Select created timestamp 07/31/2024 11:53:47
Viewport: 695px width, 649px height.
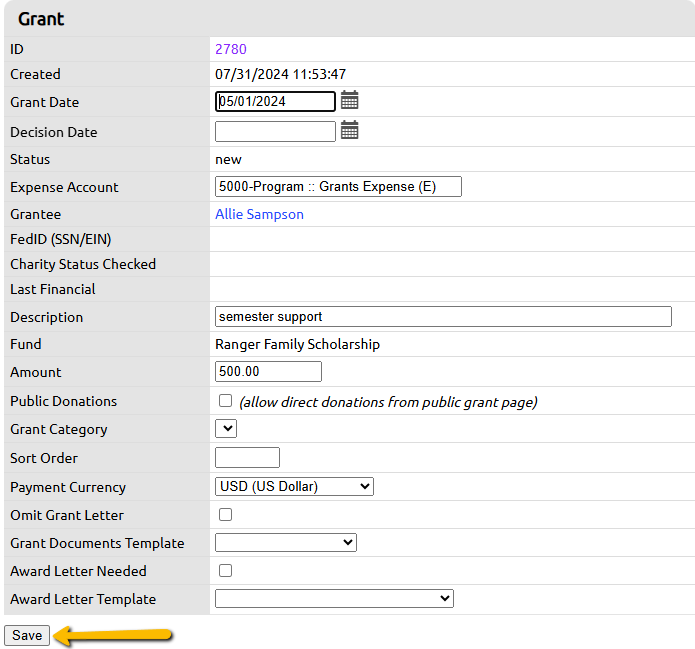pos(281,74)
